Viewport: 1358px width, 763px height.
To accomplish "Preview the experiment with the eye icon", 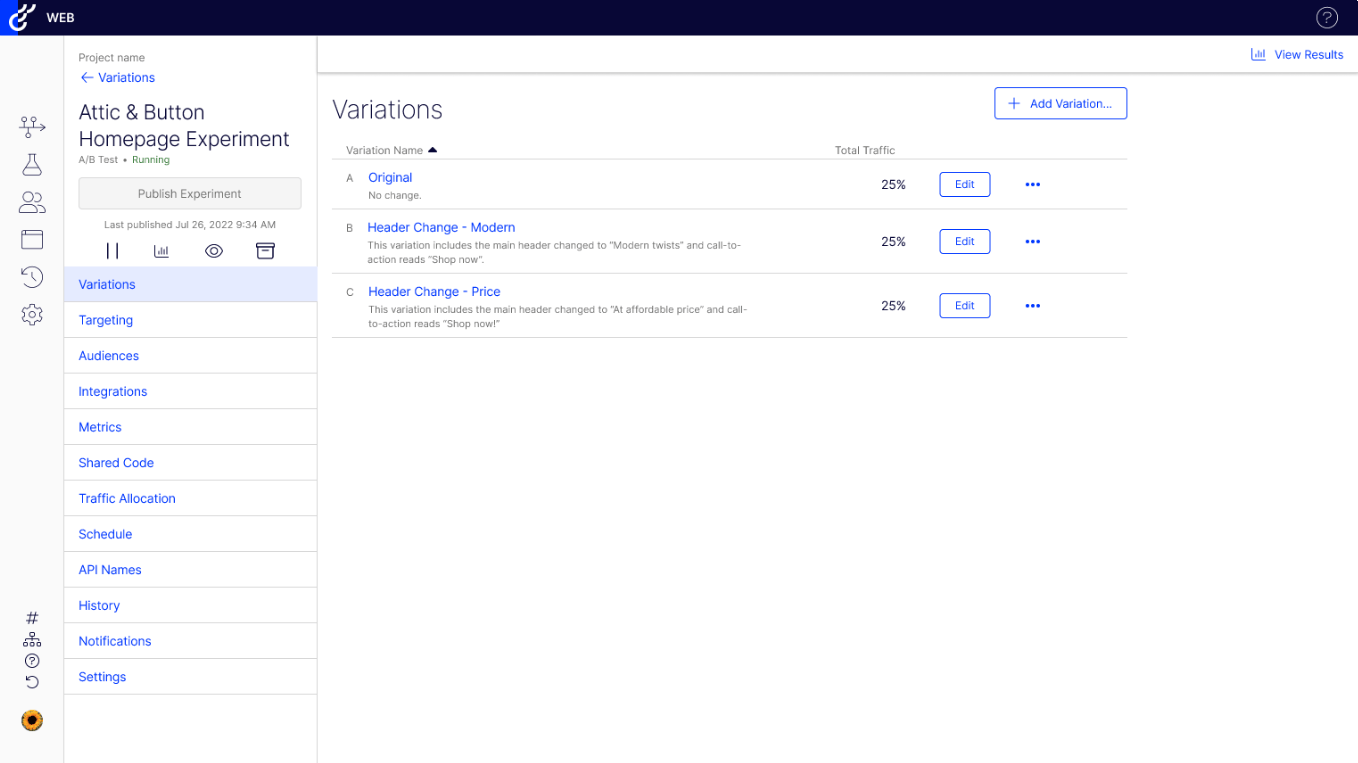I will pyautogui.click(x=213, y=250).
